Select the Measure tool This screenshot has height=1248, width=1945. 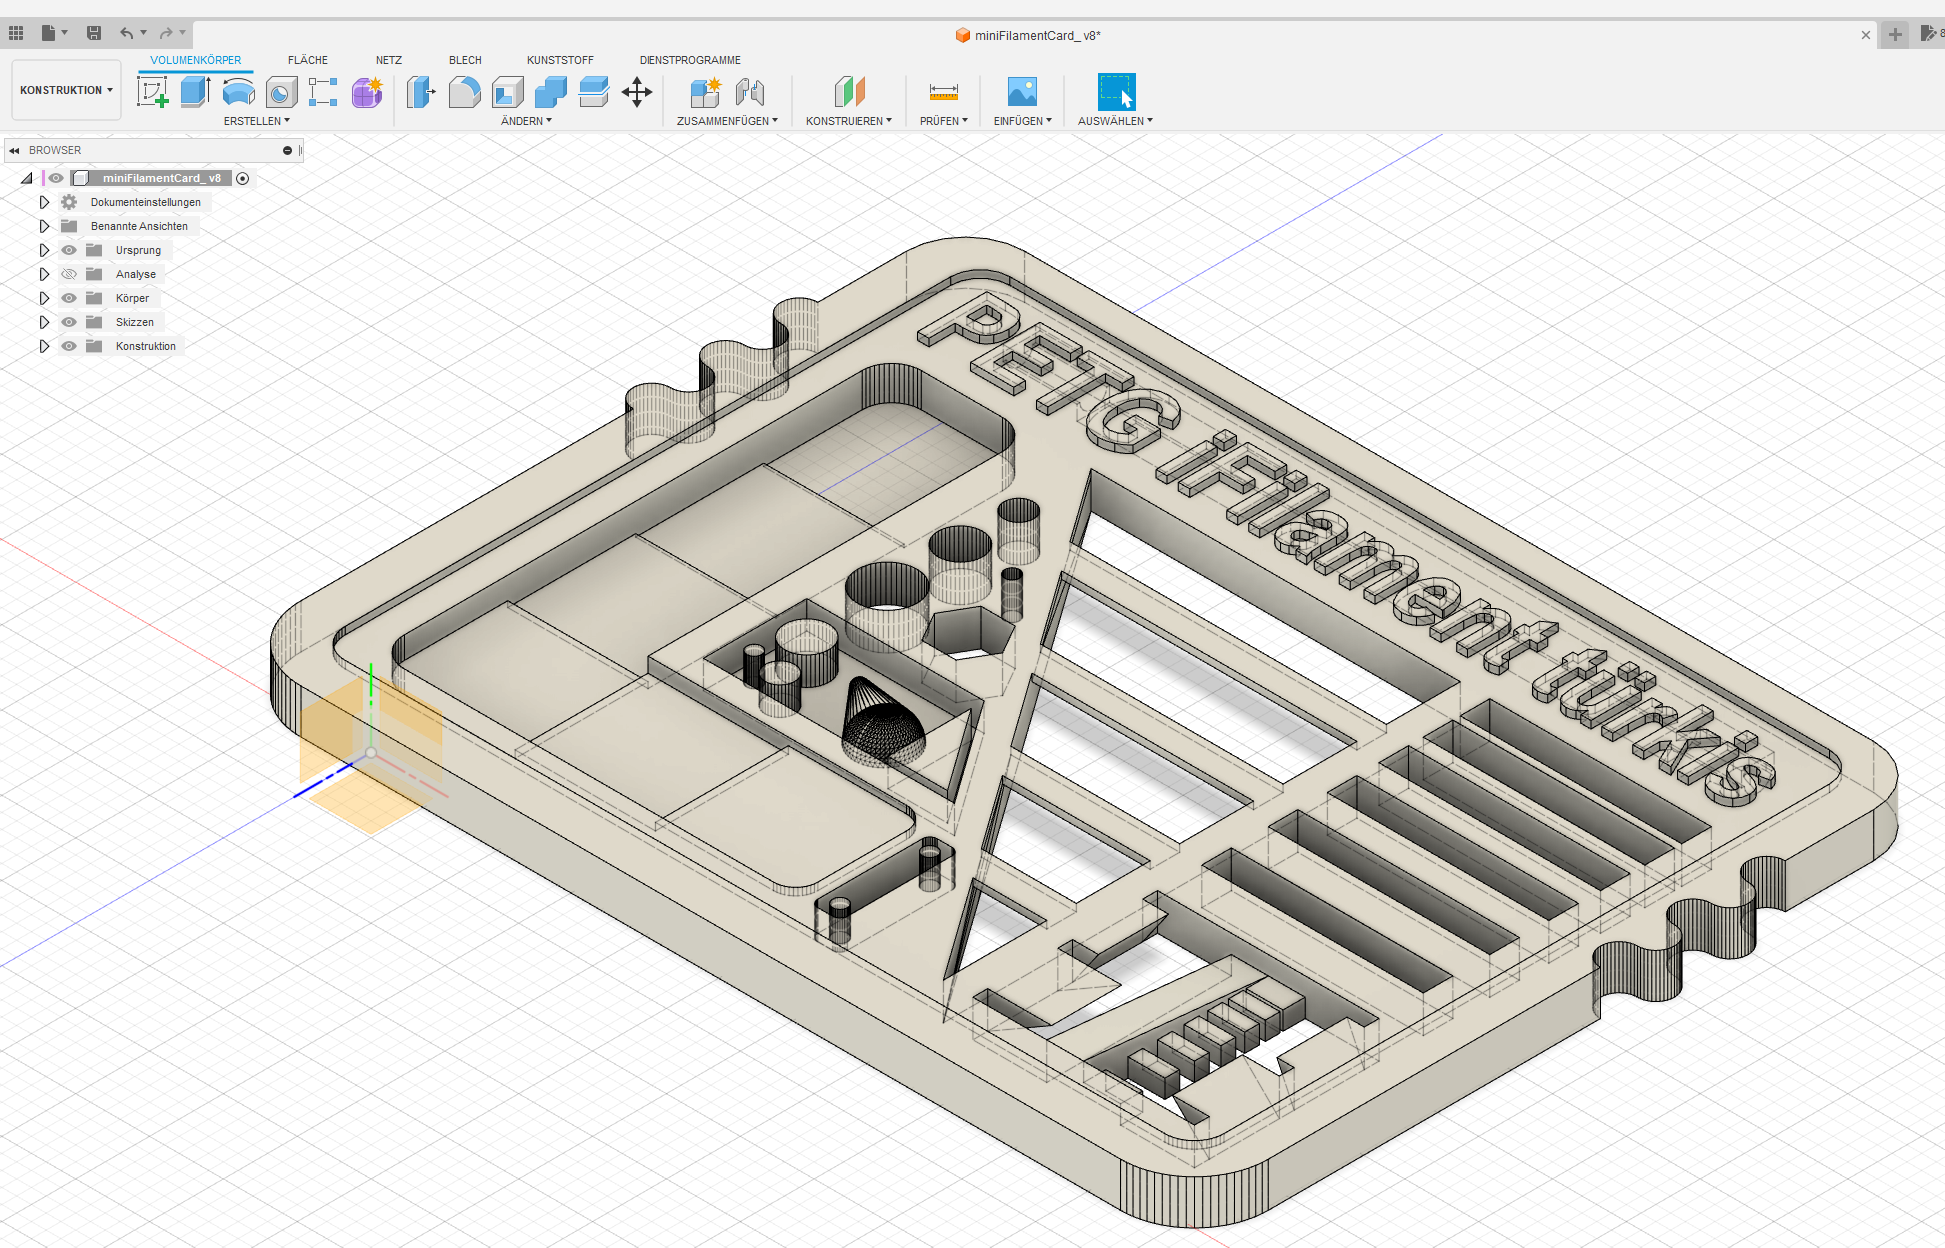click(943, 92)
